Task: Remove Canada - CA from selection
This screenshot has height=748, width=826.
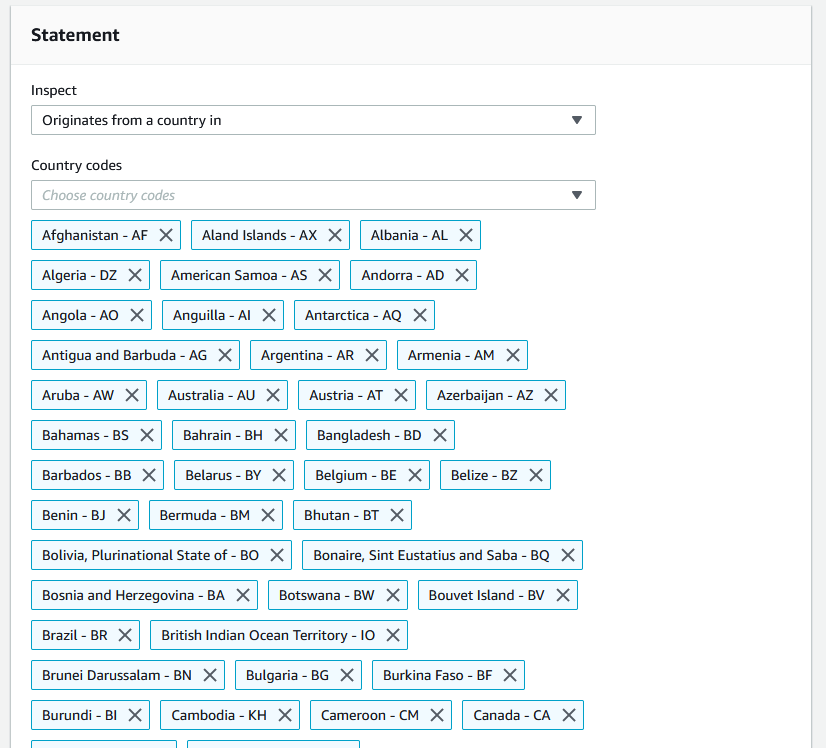Action: 569,715
